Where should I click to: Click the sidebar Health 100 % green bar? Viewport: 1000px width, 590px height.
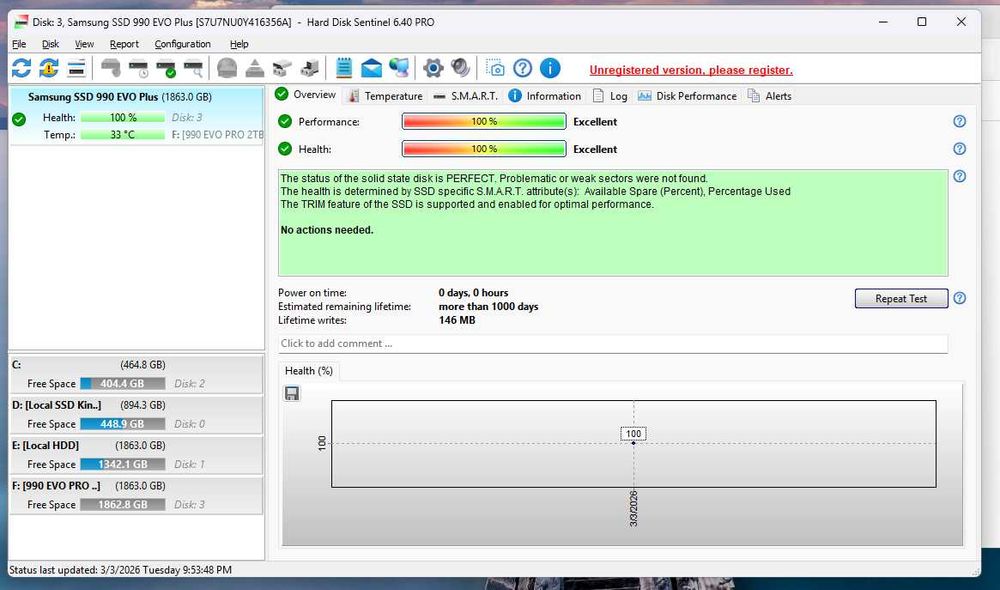122,117
